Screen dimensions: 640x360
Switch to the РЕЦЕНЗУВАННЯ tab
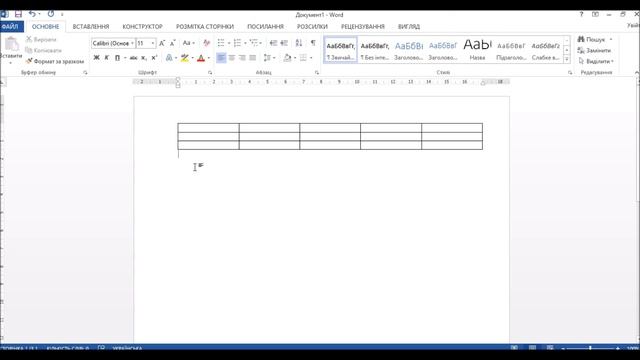pyautogui.click(x=363, y=27)
